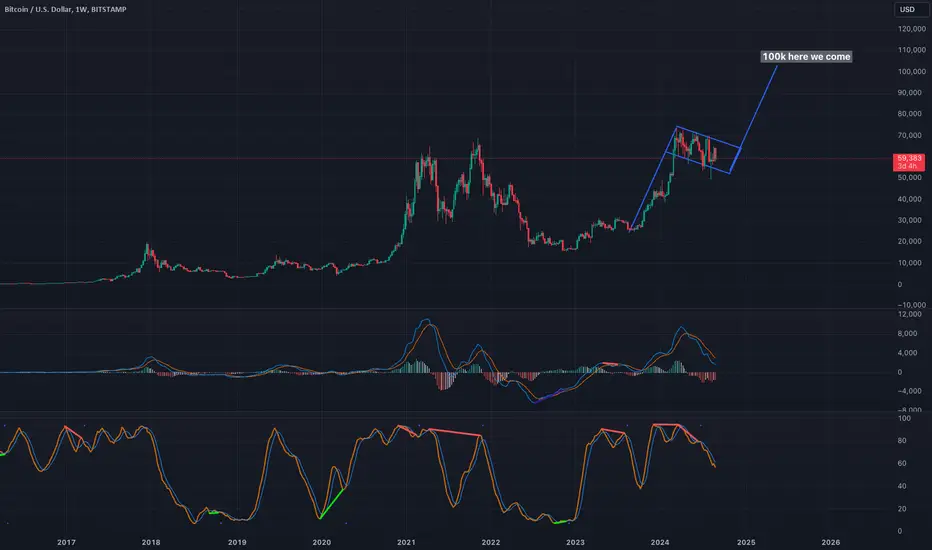The height and width of the screenshot is (550, 932).
Task: Click the 70,000 price axis label
Action: point(910,136)
